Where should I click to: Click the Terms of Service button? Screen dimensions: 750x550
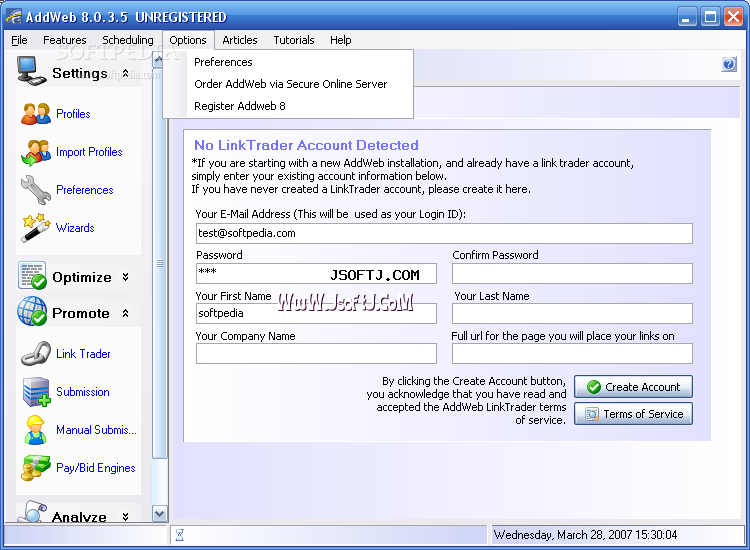coord(633,414)
